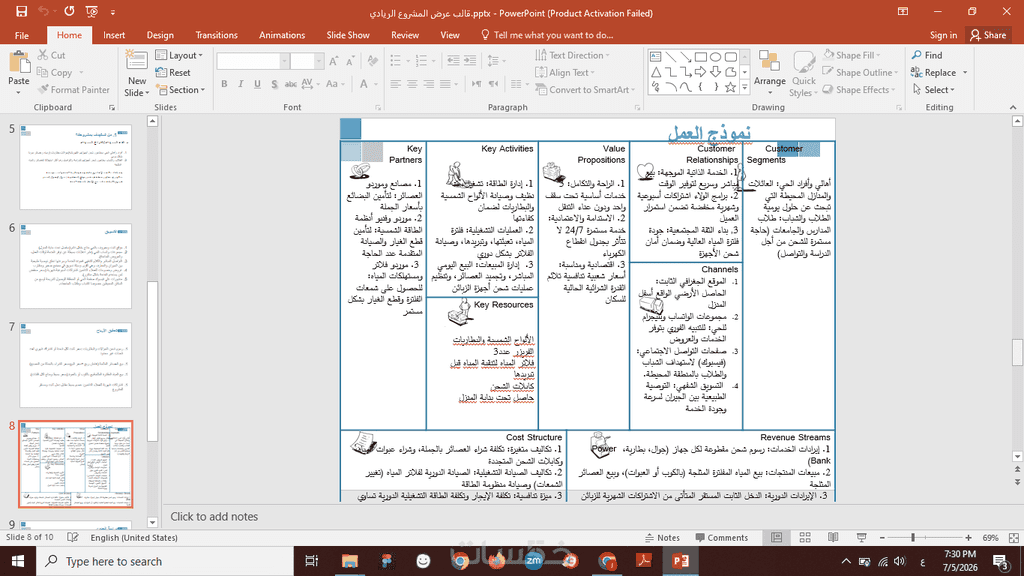Fit slide to current window icon

coord(1014,537)
